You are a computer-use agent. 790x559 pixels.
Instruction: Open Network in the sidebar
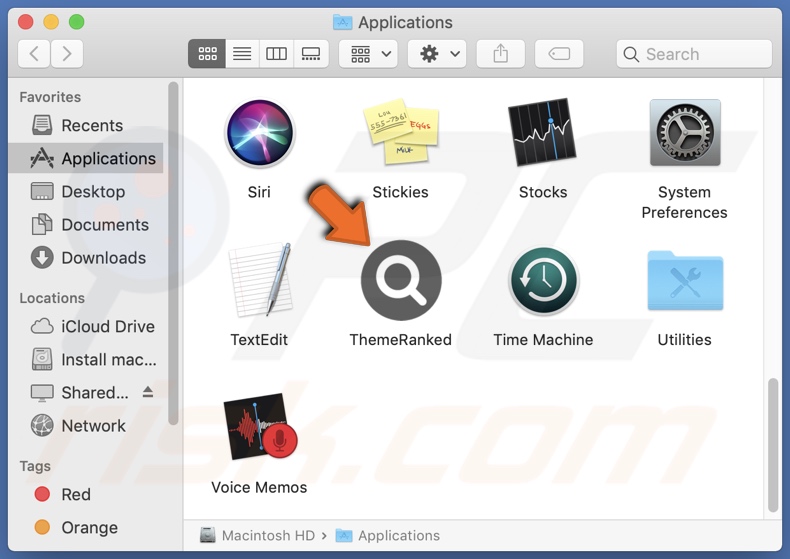[86, 426]
